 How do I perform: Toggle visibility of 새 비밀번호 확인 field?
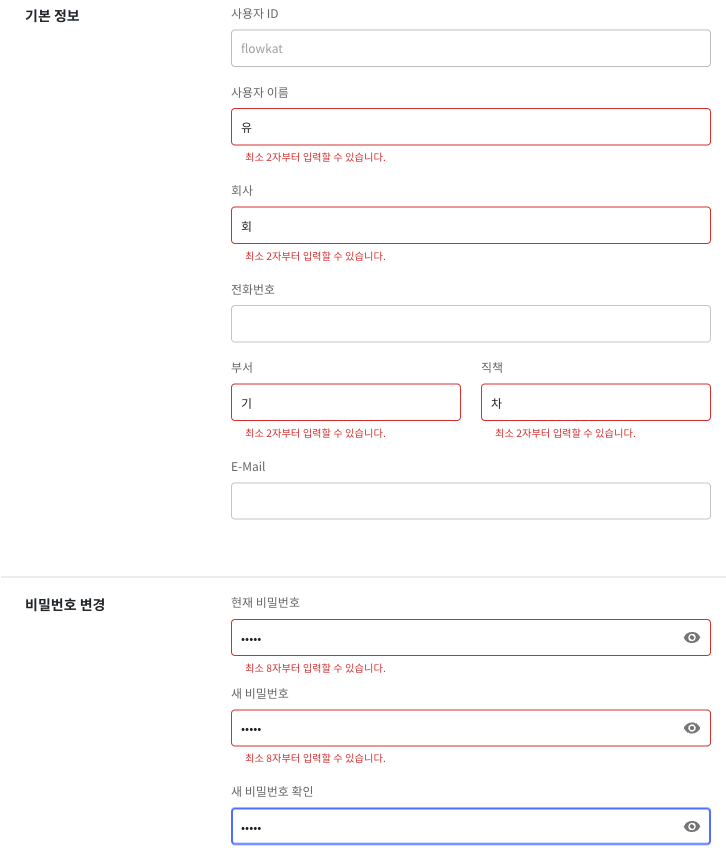coord(691,826)
